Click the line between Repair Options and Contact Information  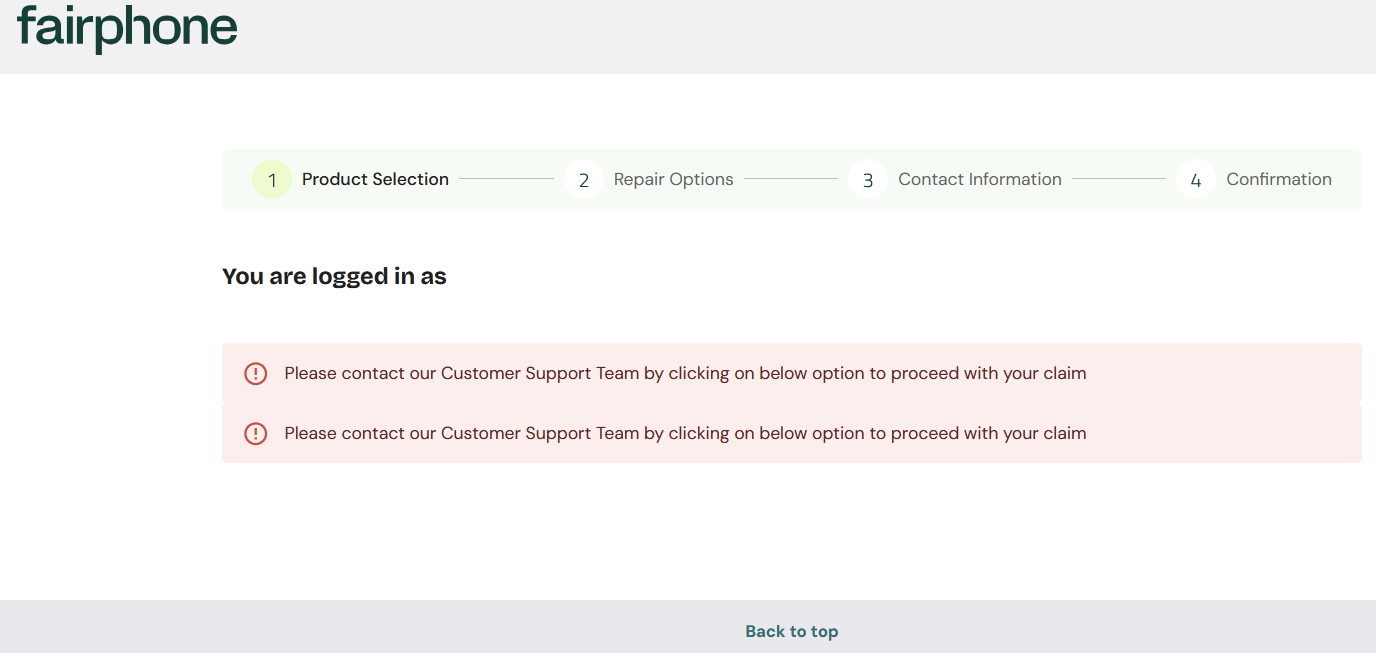pyautogui.click(x=791, y=180)
